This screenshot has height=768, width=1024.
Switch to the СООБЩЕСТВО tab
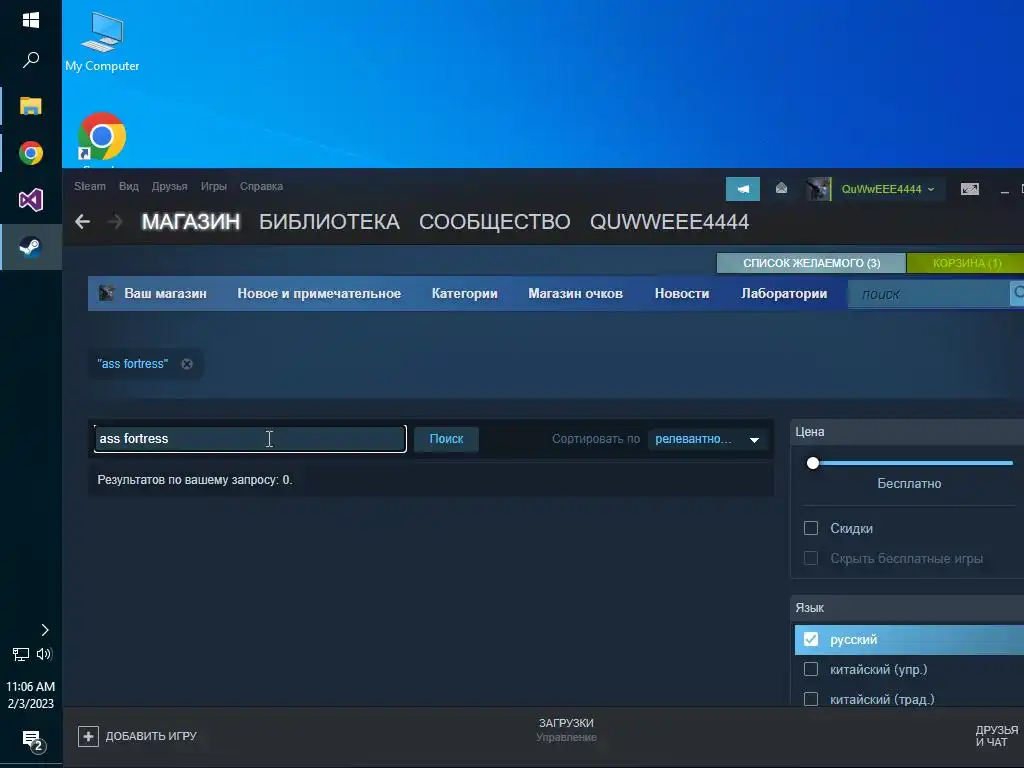coord(494,222)
